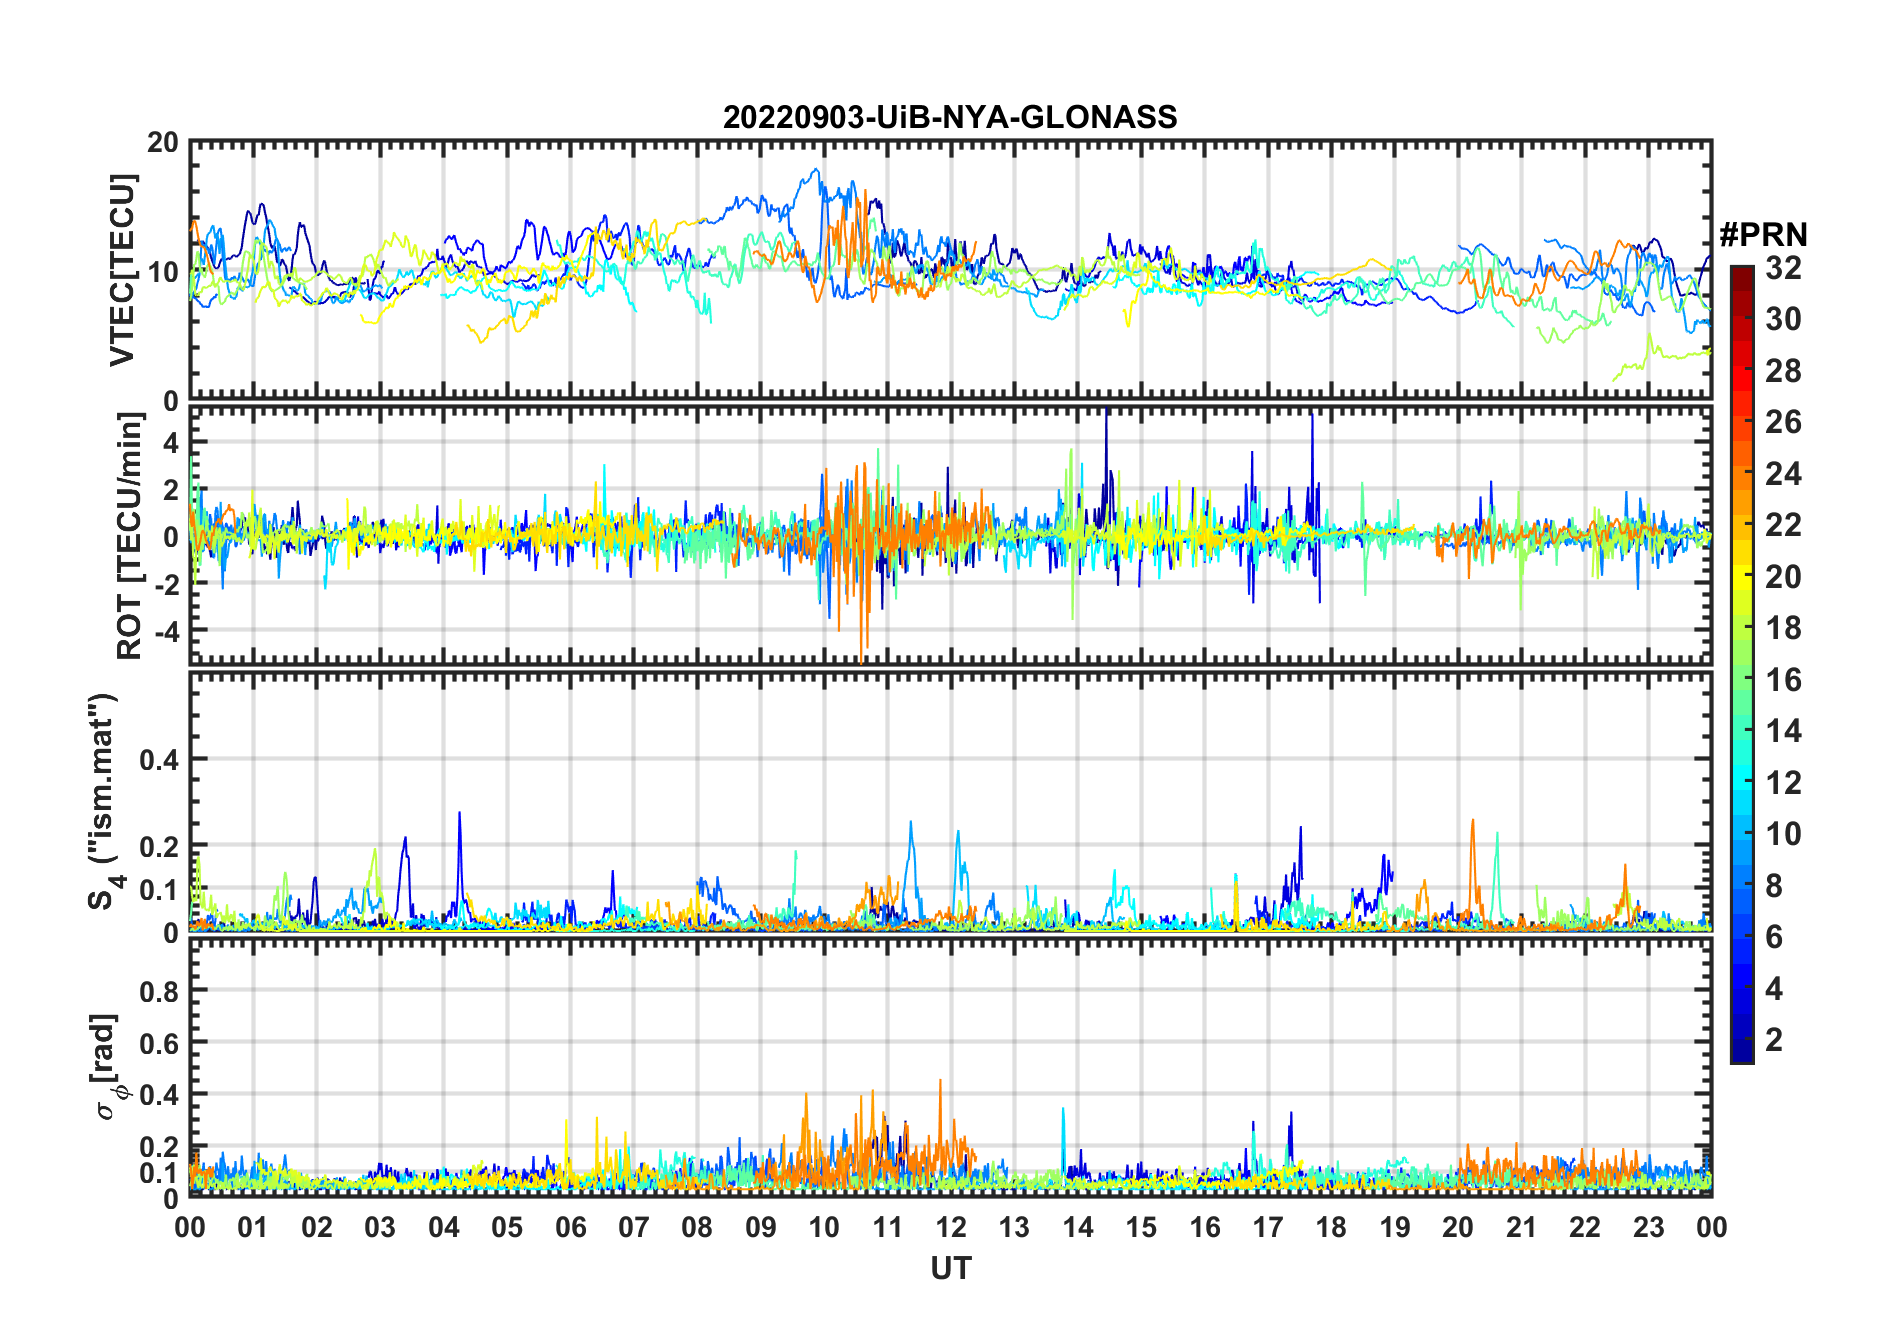Select the 15 hour tick on the UT axis
This screenshot has width=1902, height=1330.
coord(1141,1227)
